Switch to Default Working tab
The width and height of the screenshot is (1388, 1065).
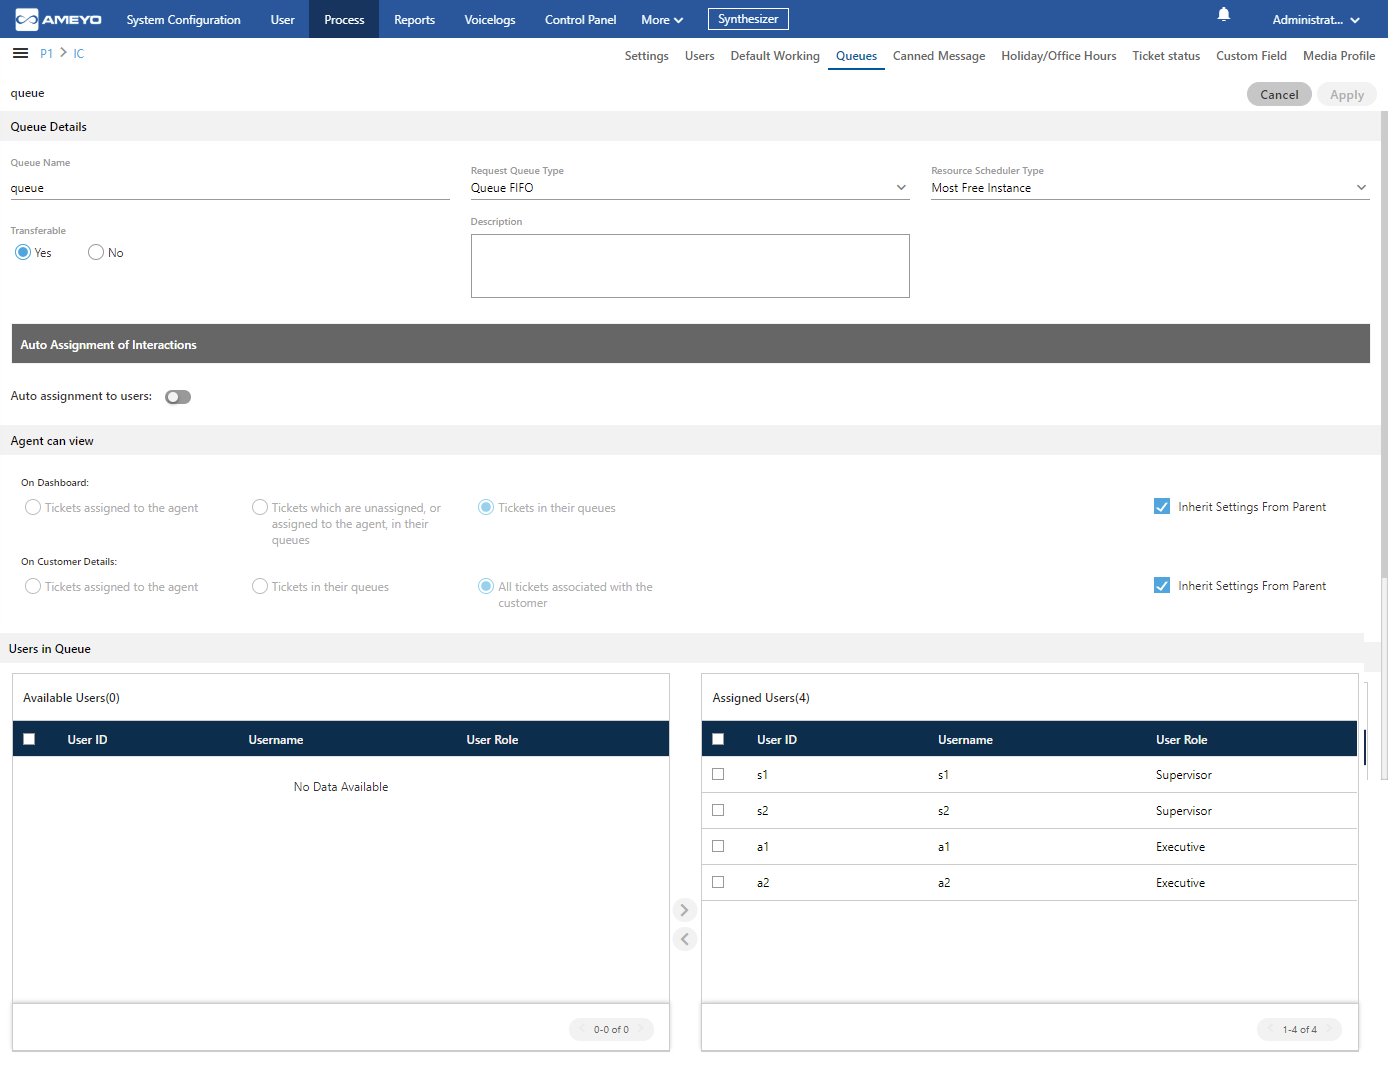point(775,56)
